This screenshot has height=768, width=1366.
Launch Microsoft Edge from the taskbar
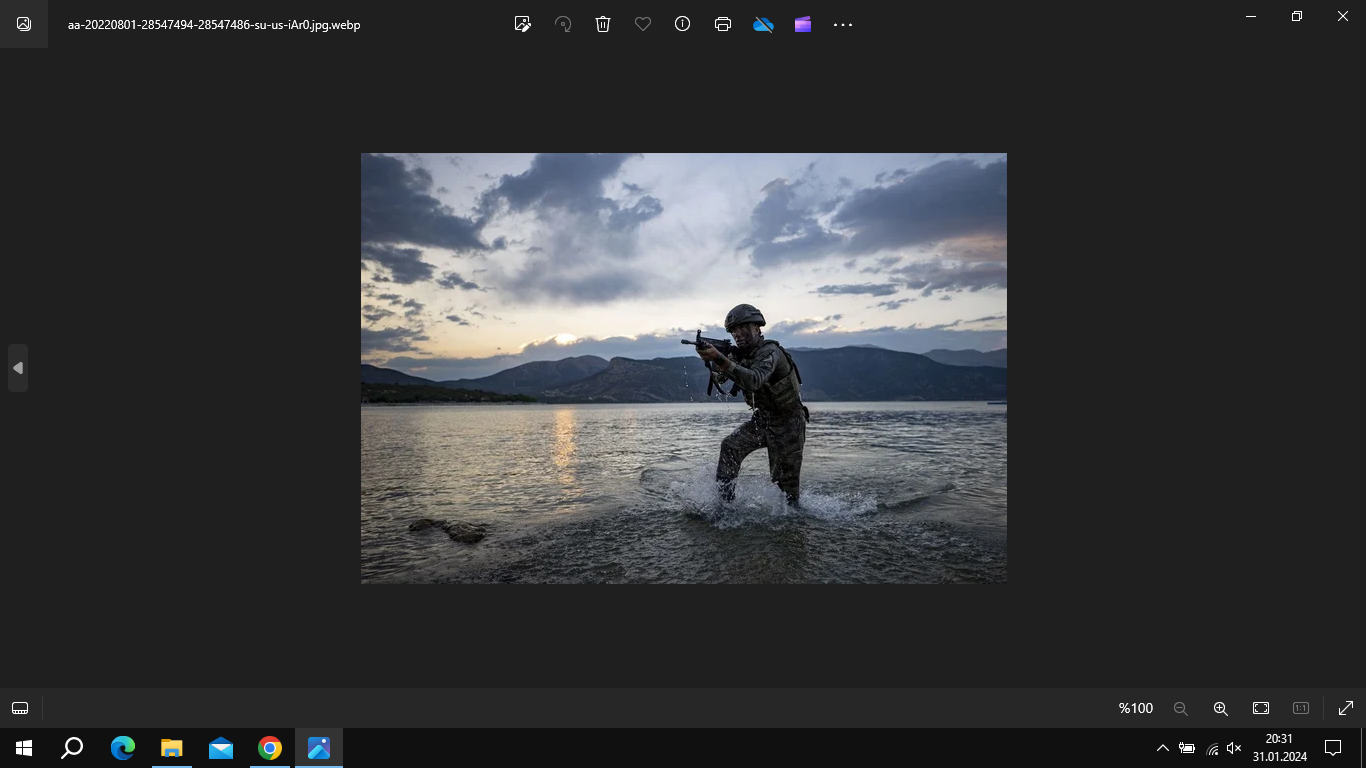pyautogui.click(x=122, y=748)
